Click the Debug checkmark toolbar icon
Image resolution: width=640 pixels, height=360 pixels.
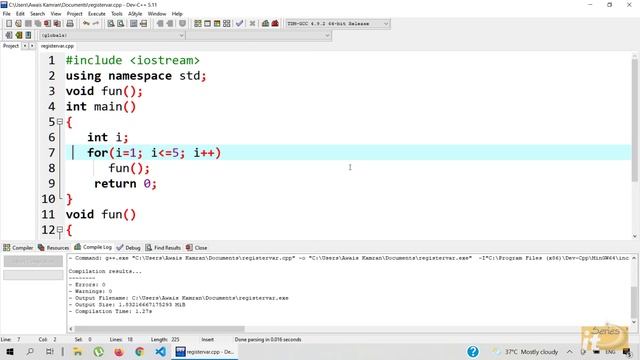[x=240, y=24]
